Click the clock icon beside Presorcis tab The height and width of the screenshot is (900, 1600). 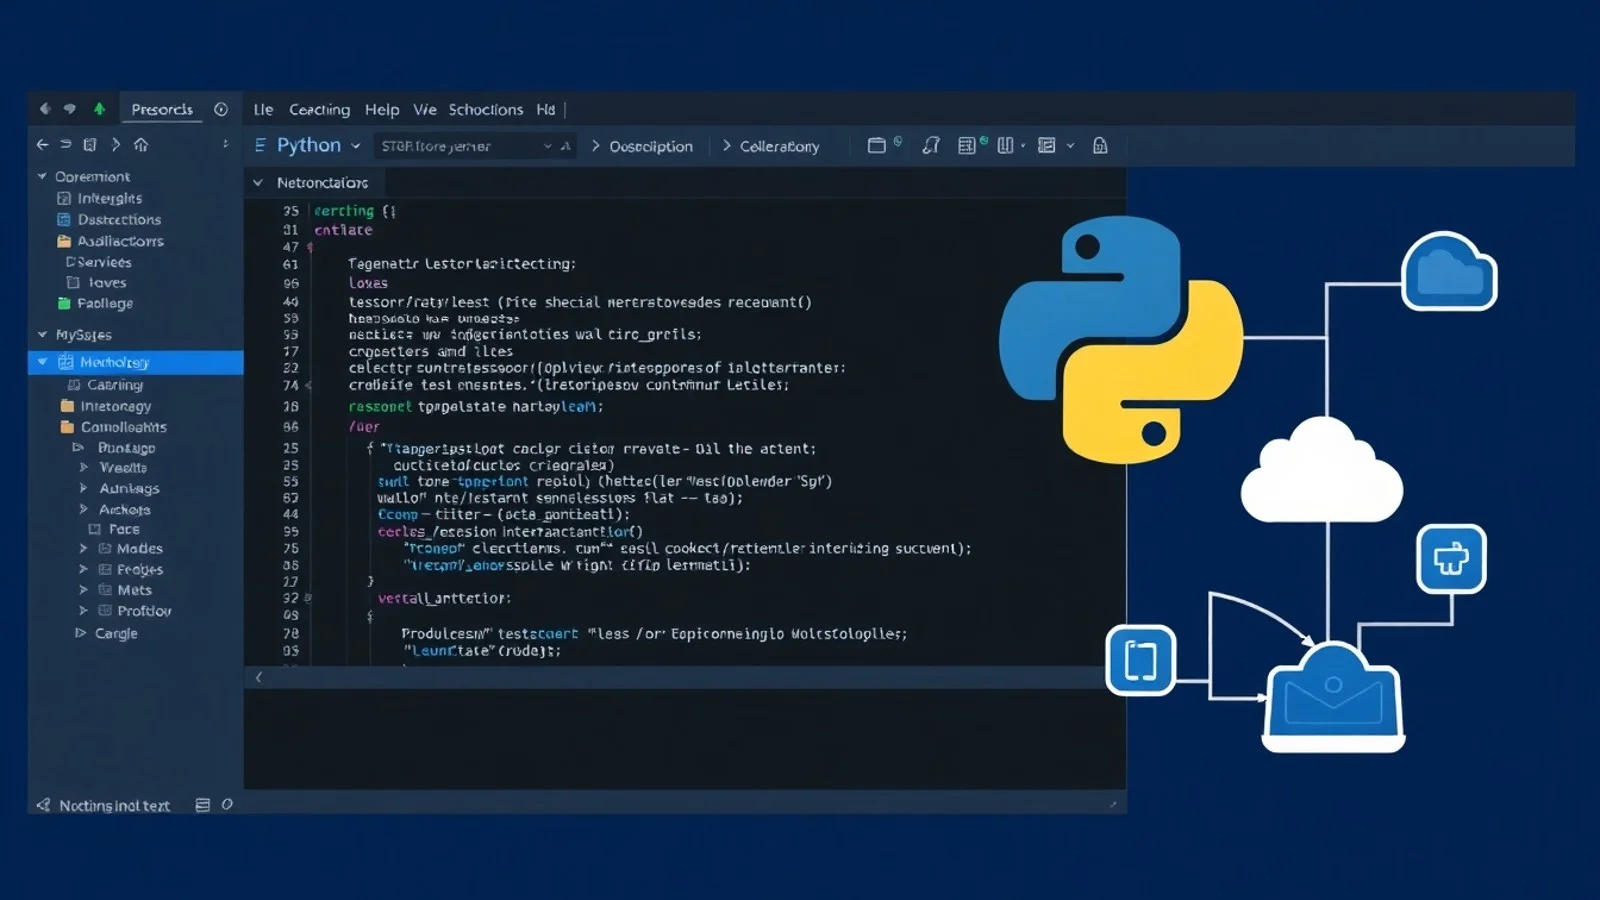[221, 109]
